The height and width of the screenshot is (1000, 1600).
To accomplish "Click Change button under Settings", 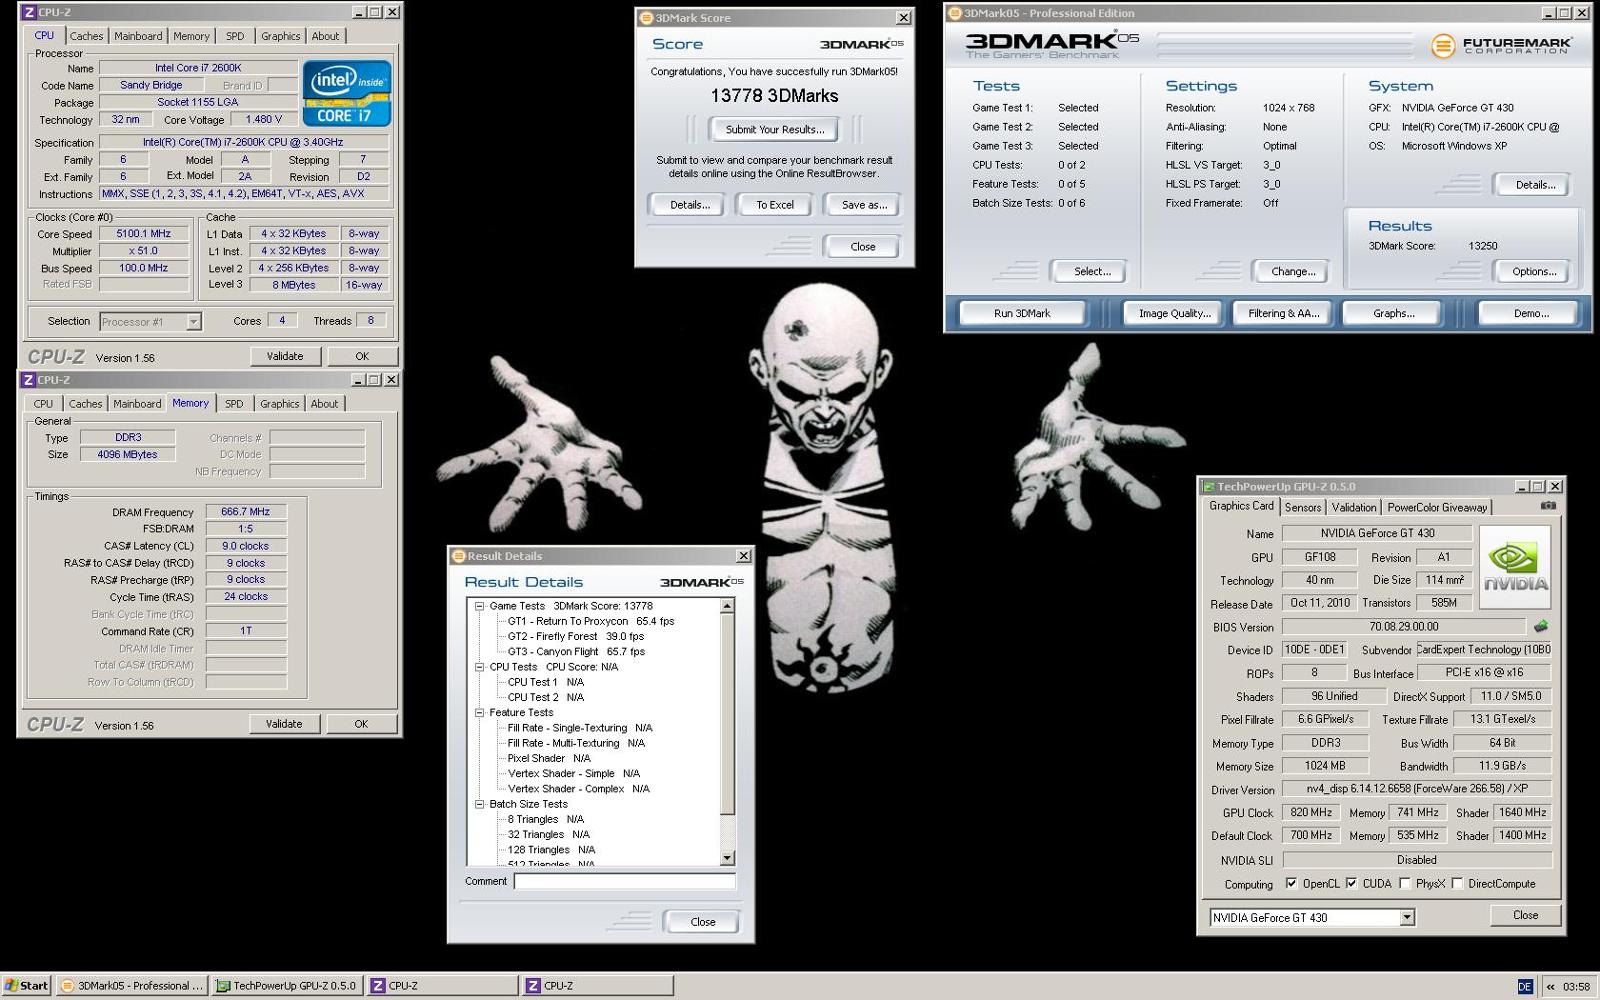I will (1293, 271).
